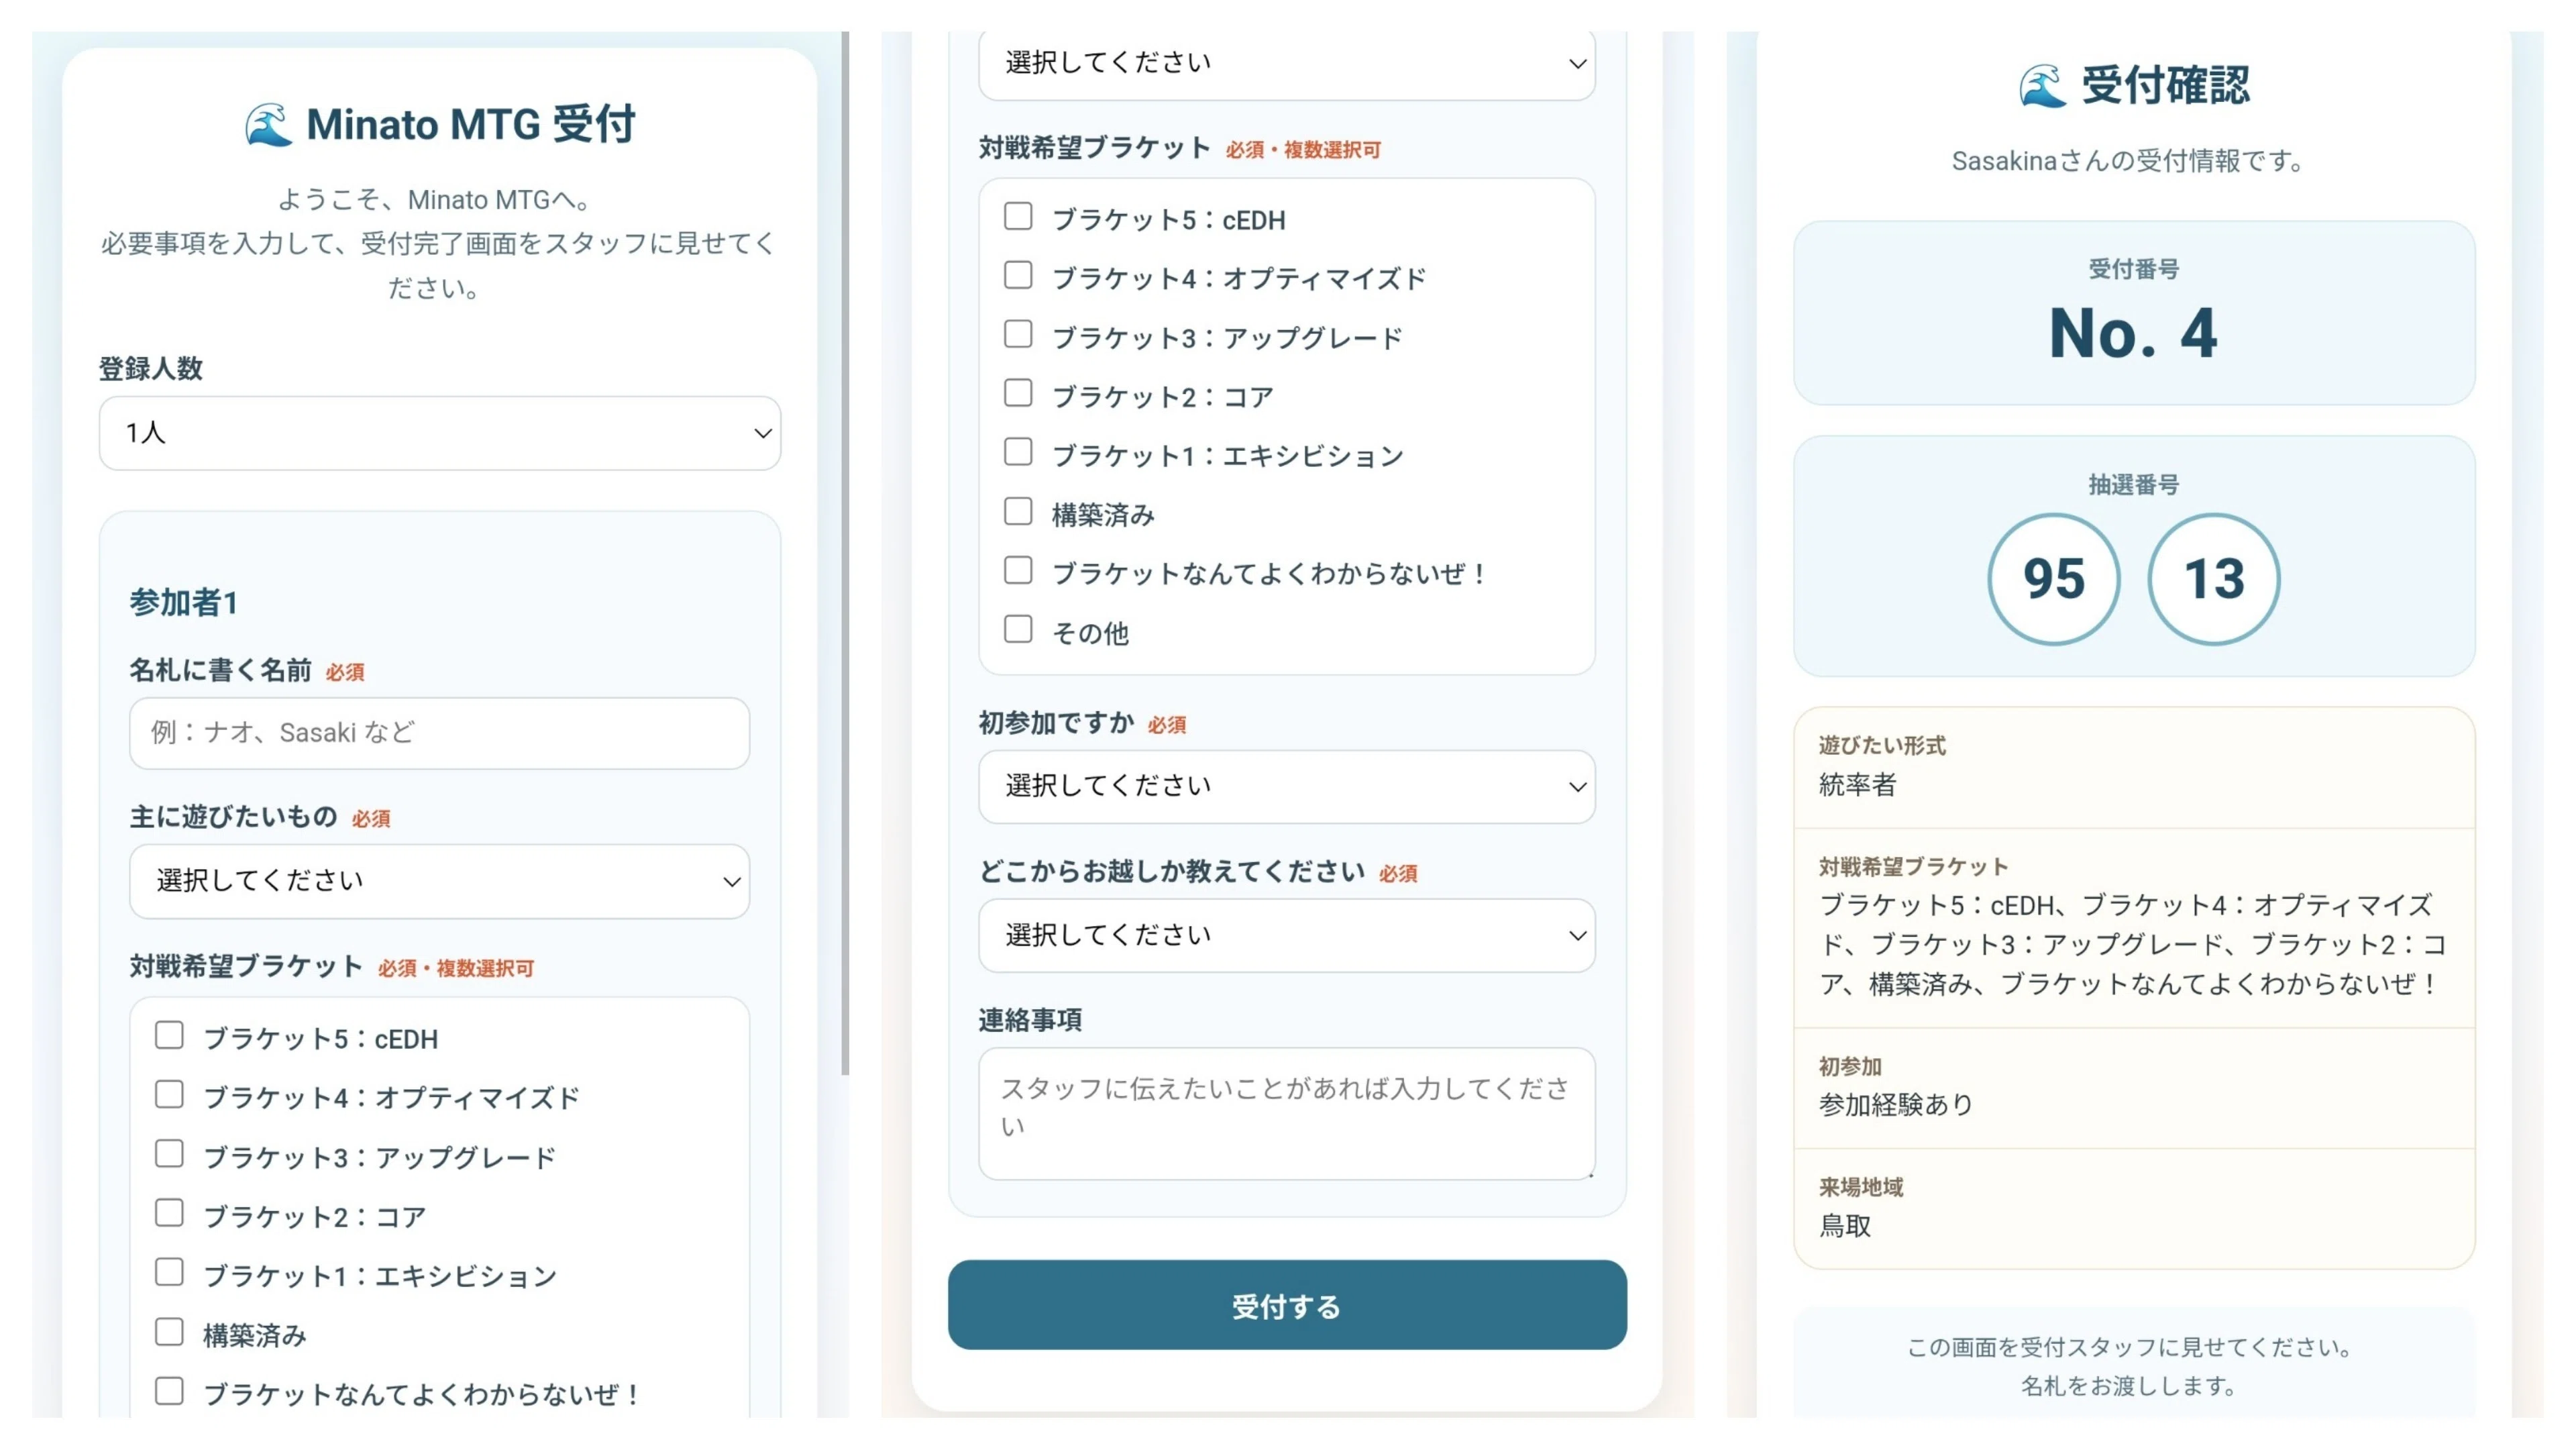Click the wave icon beside Minato MTG 受付
The width and height of the screenshot is (2576, 1448).
coord(269,125)
